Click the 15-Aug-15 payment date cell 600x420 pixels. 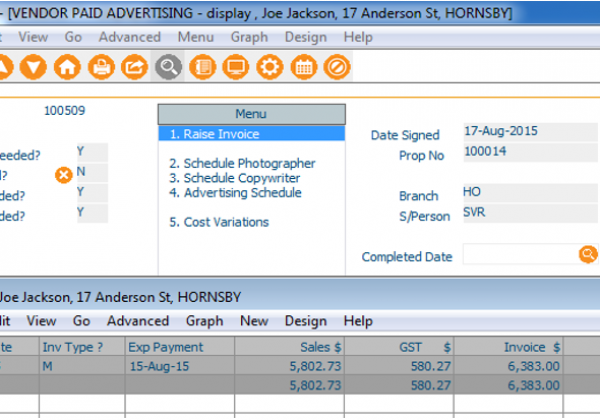click(x=179, y=366)
